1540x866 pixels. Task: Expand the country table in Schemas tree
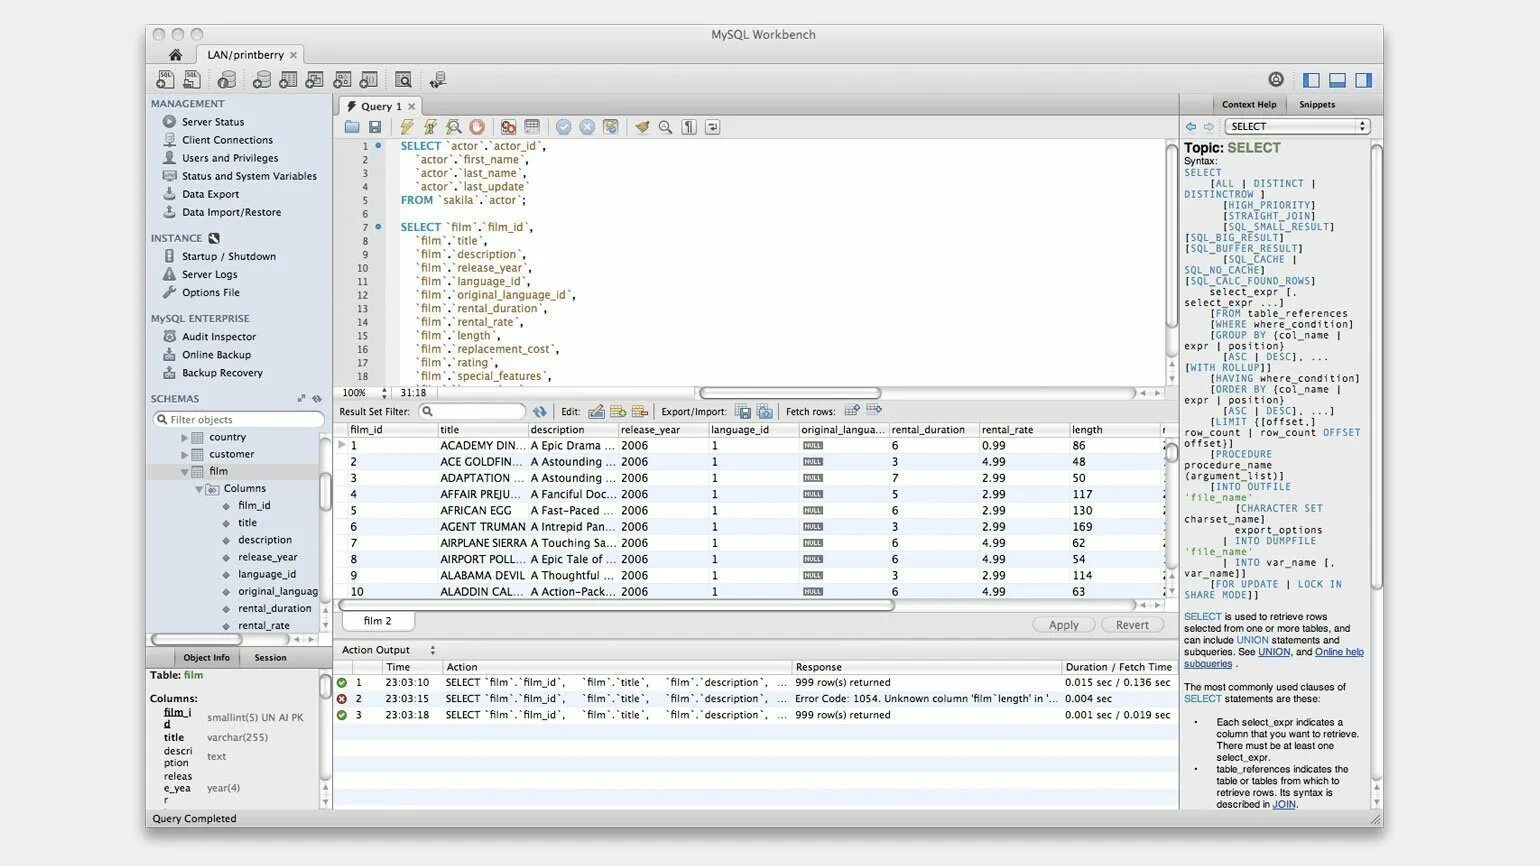coord(185,438)
